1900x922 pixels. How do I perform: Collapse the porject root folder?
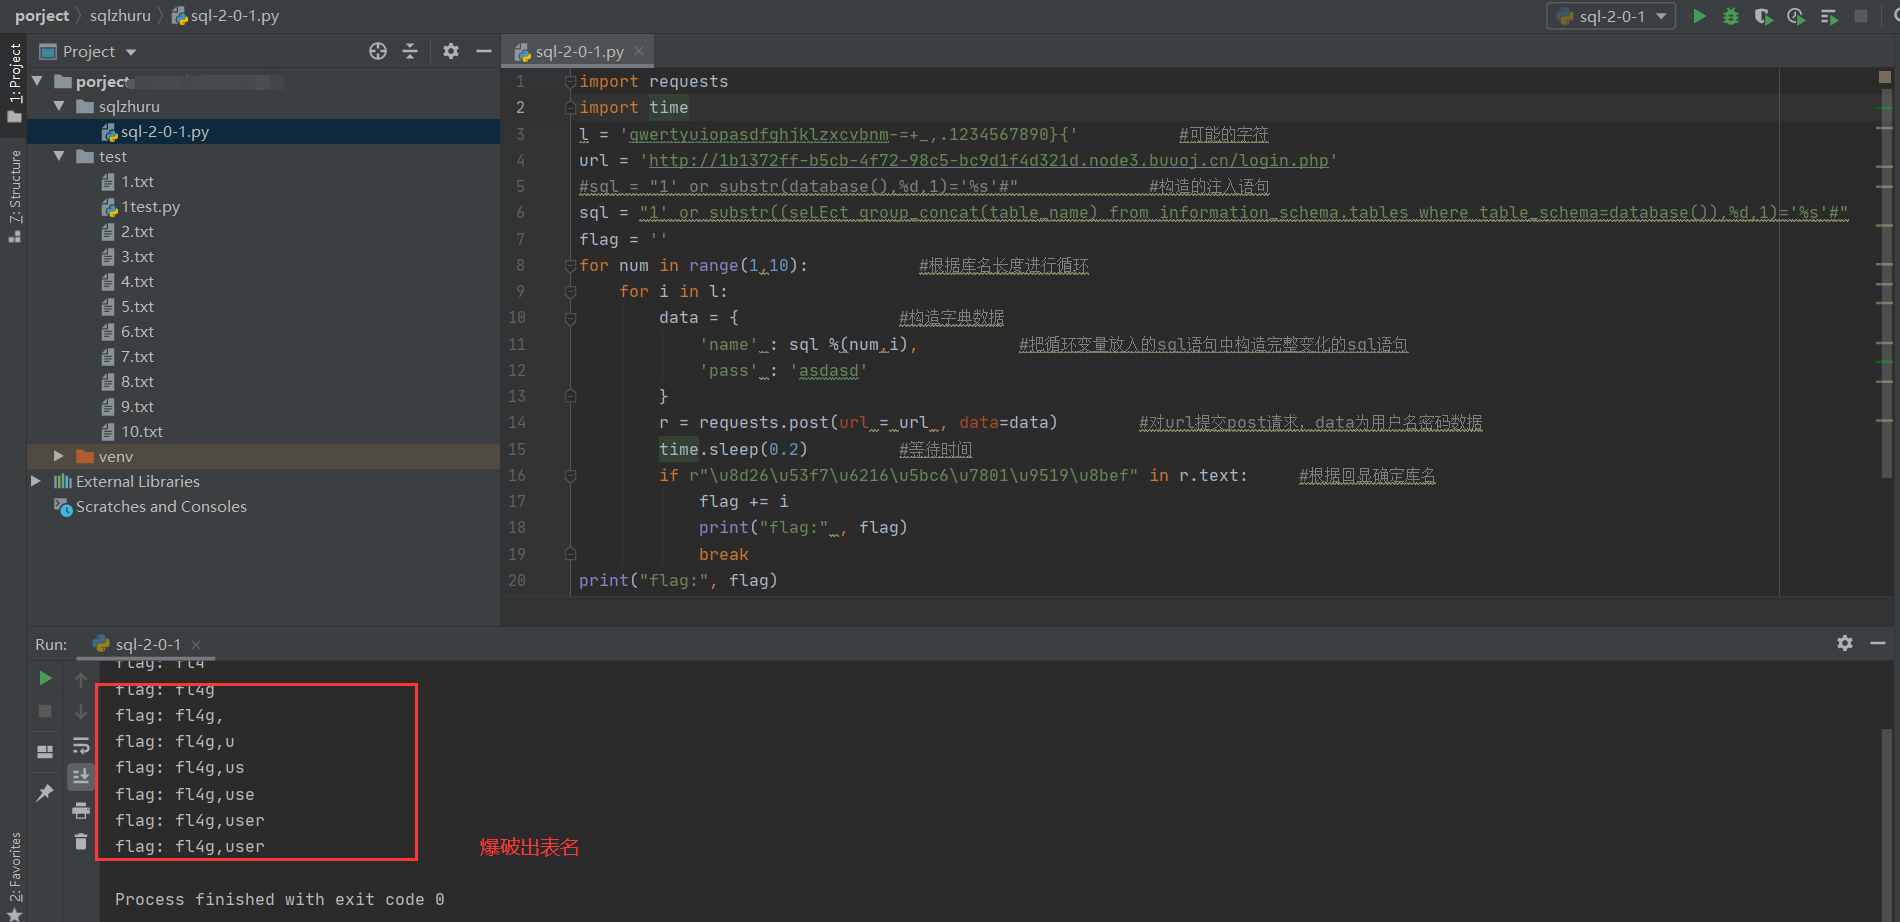(x=37, y=81)
